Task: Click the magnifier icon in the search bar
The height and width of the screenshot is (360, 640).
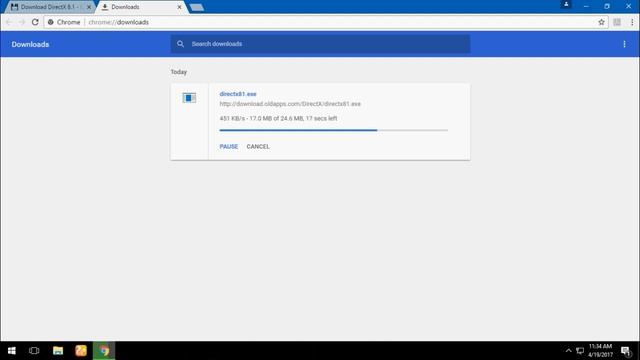Action: coord(180,44)
